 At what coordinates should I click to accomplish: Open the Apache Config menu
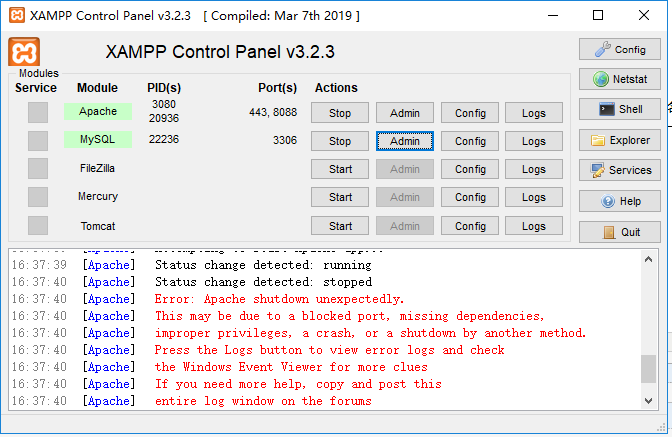pyautogui.click(x=470, y=113)
